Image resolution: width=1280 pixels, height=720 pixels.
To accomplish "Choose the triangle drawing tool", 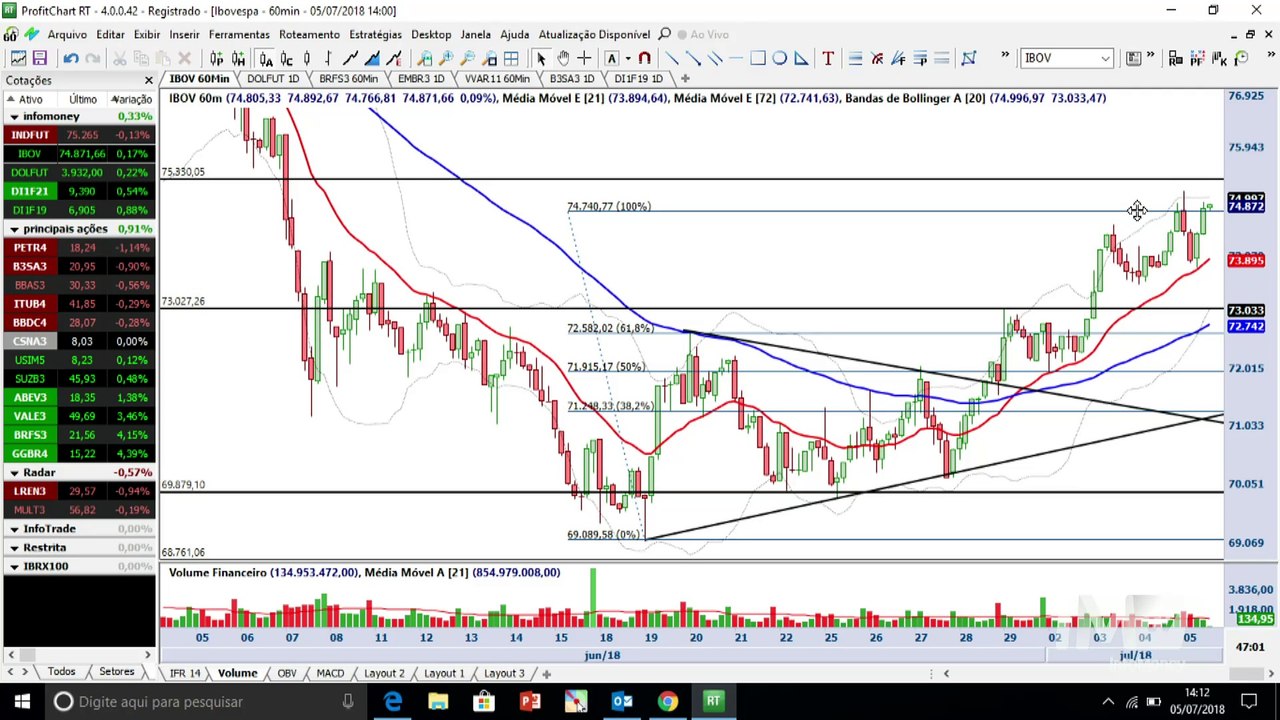I will click(801, 59).
